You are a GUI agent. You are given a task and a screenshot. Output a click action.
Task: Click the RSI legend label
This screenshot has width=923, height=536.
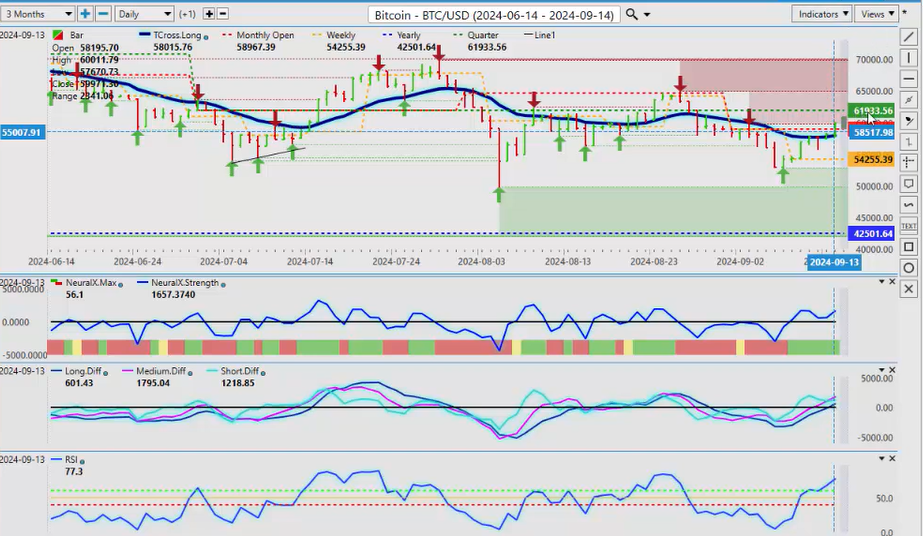pos(71,460)
